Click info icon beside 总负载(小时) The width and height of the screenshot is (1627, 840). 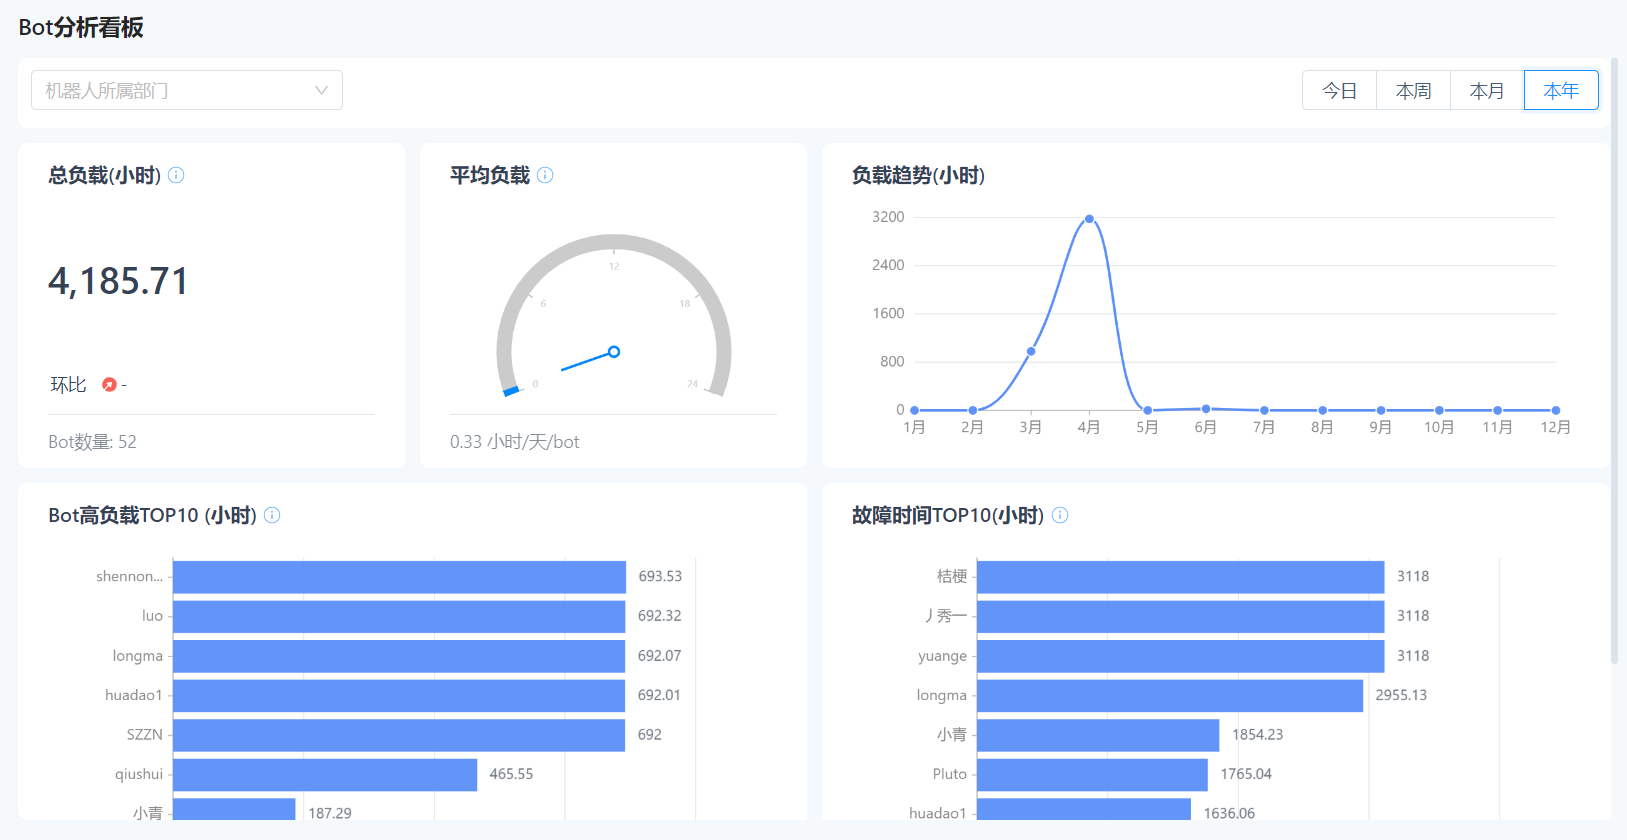(x=176, y=175)
